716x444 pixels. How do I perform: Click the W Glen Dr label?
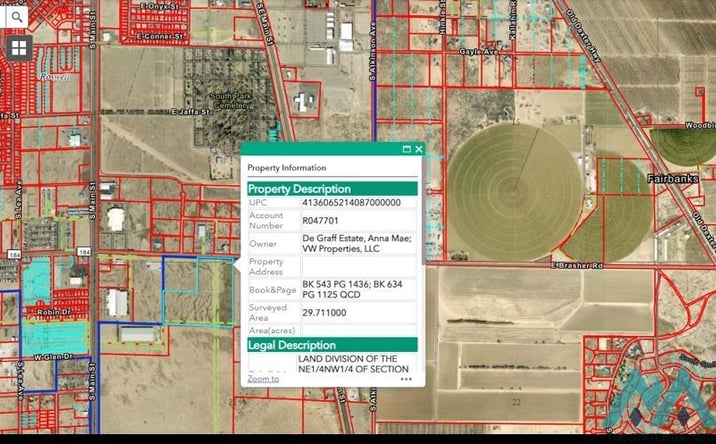(x=53, y=357)
